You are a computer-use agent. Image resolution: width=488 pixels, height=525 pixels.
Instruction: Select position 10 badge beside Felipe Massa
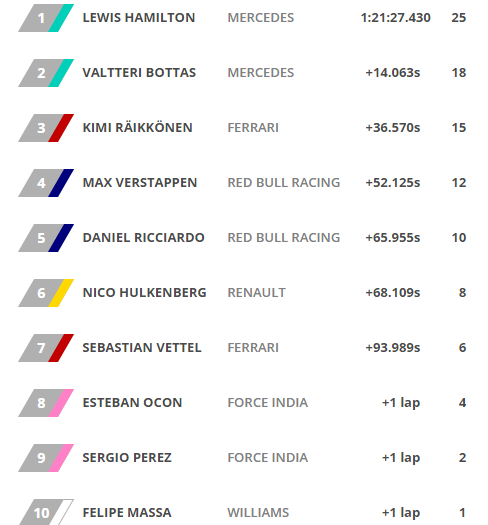(x=46, y=512)
